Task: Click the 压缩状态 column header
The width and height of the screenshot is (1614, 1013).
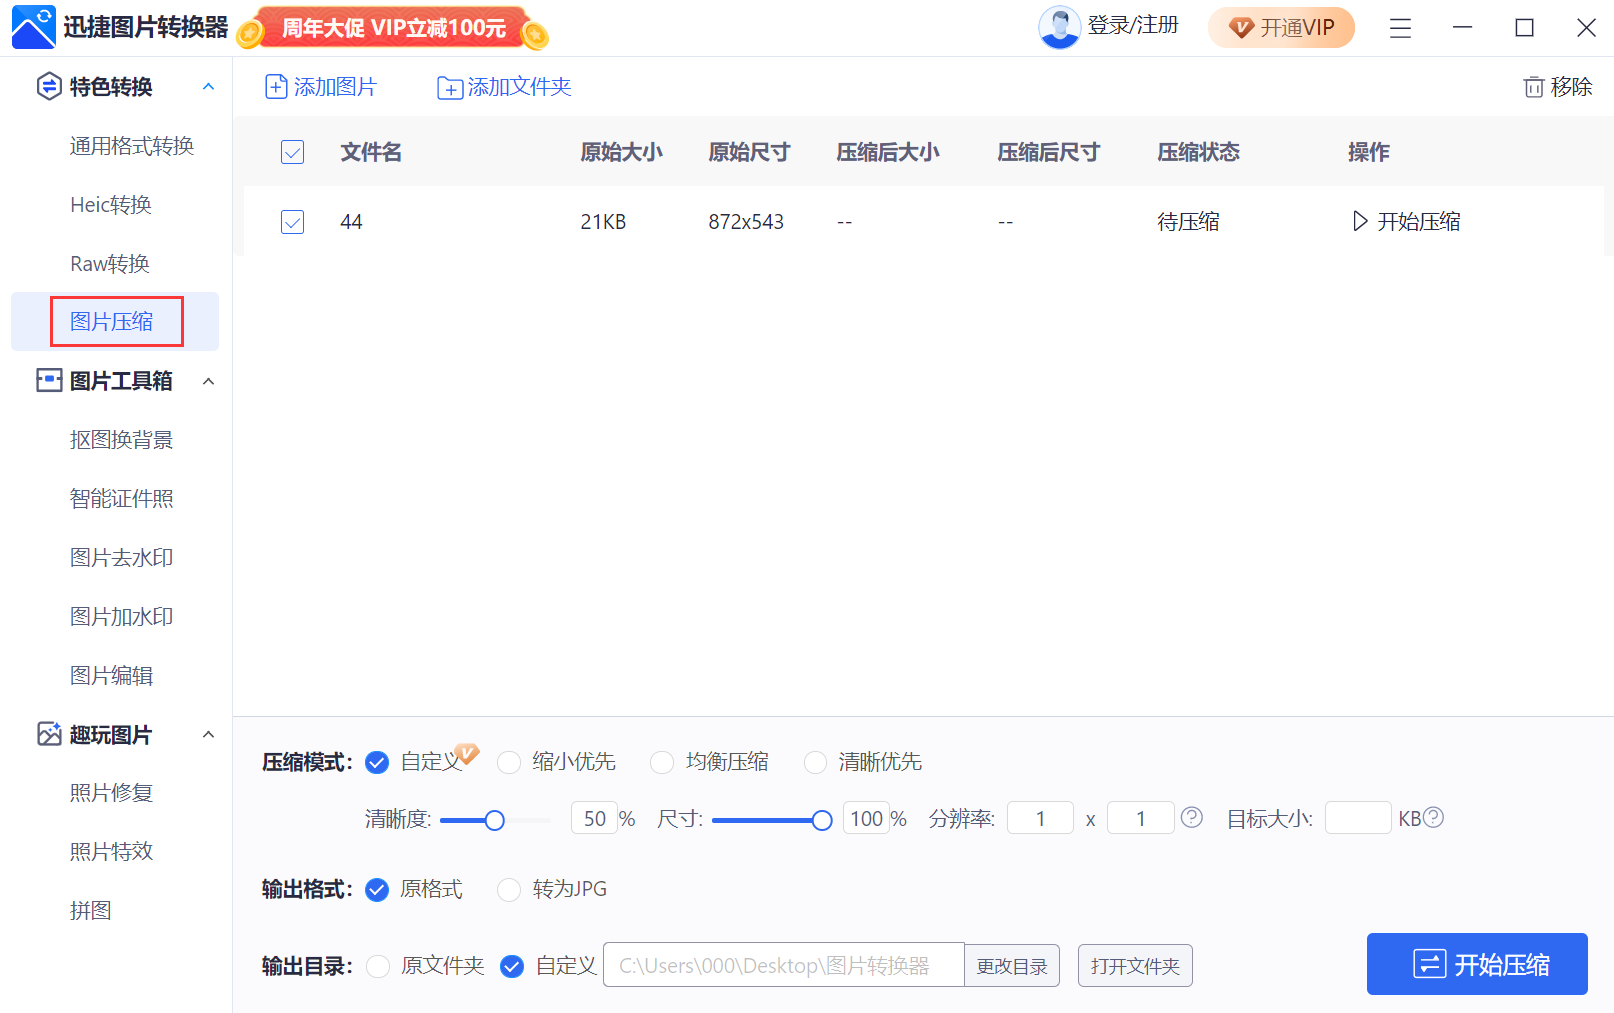Action: coord(1198,152)
